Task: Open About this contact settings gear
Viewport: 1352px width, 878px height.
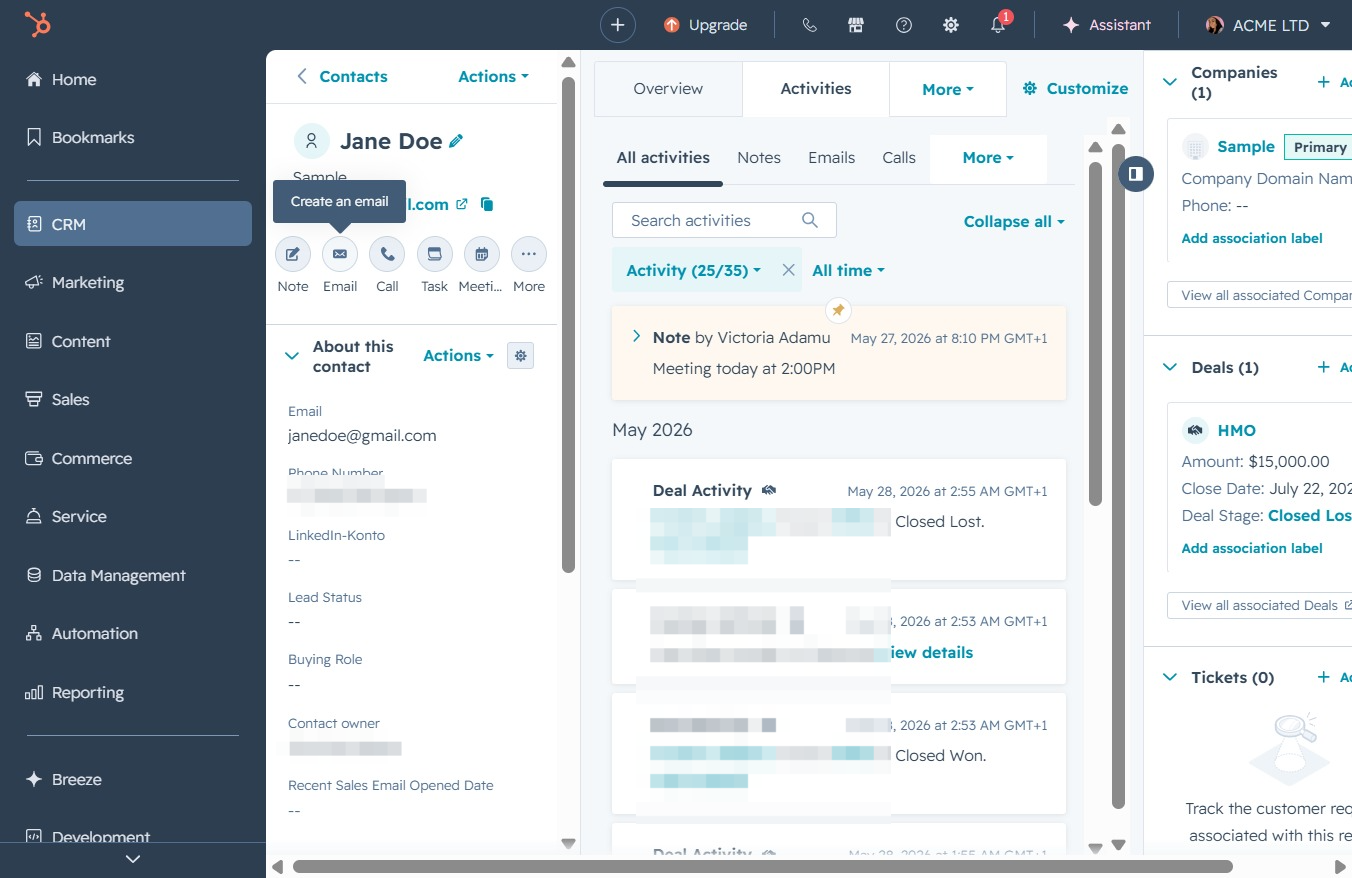Action: click(x=520, y=355)
